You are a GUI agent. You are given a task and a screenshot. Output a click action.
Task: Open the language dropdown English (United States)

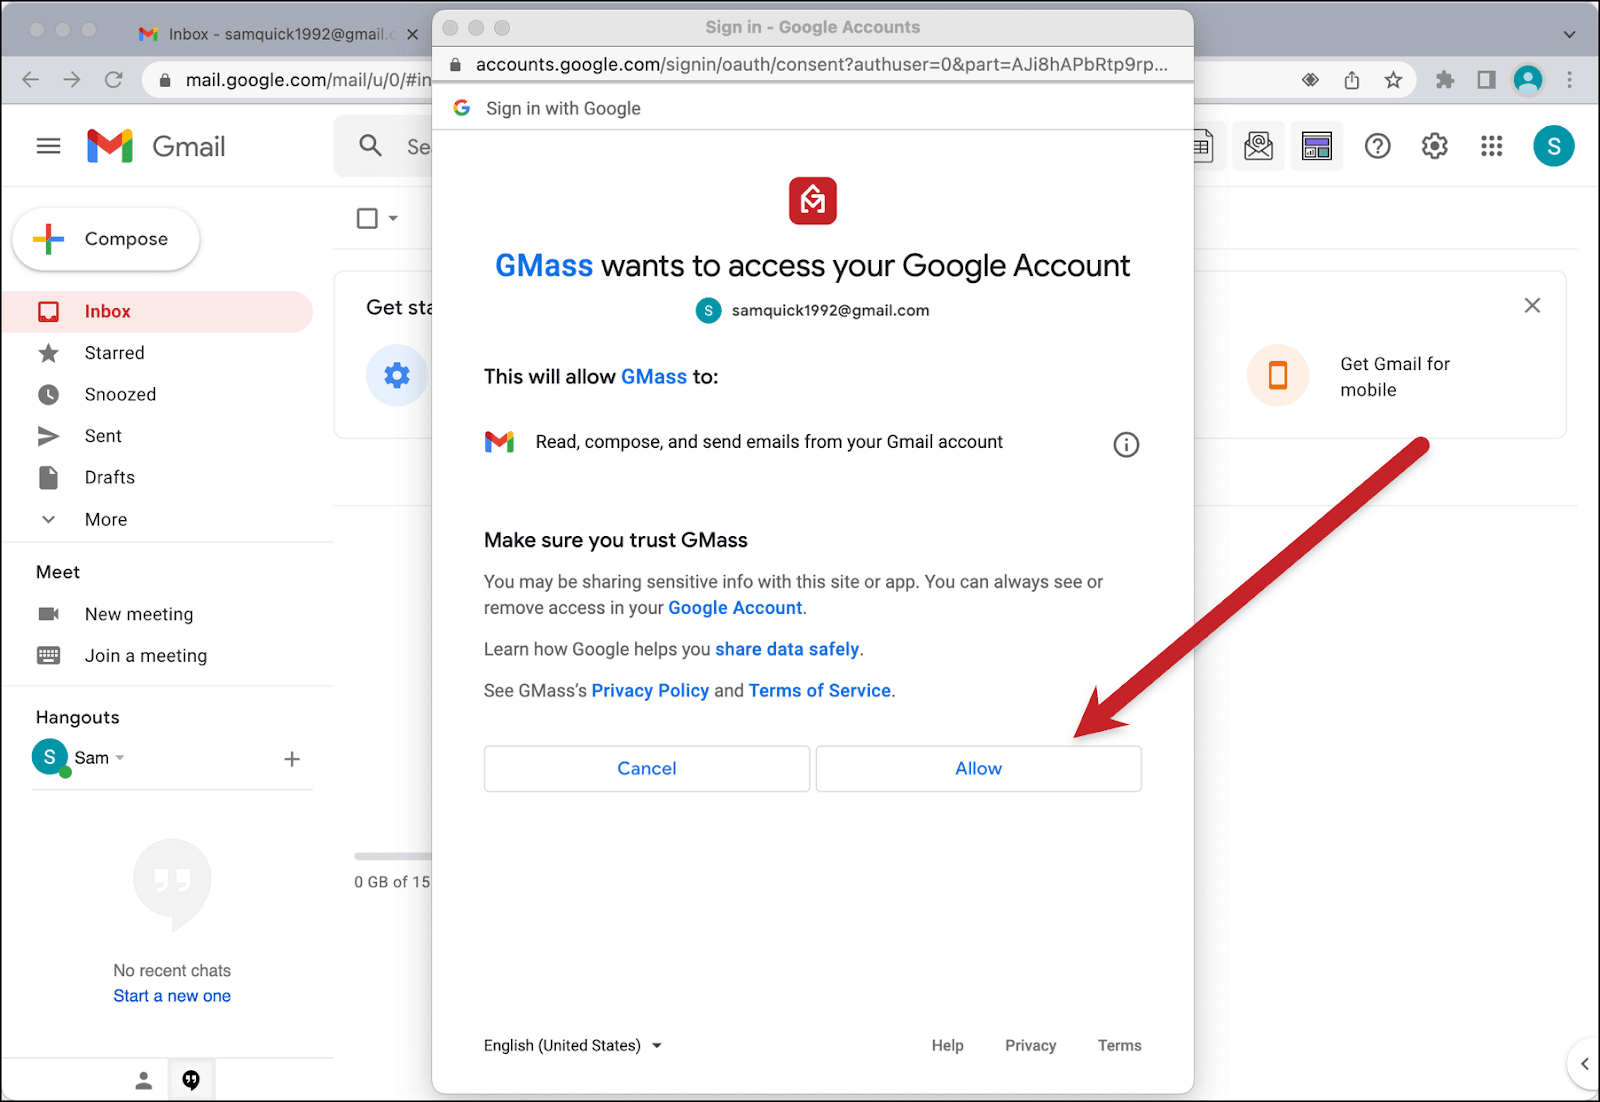click(573, 1045)
